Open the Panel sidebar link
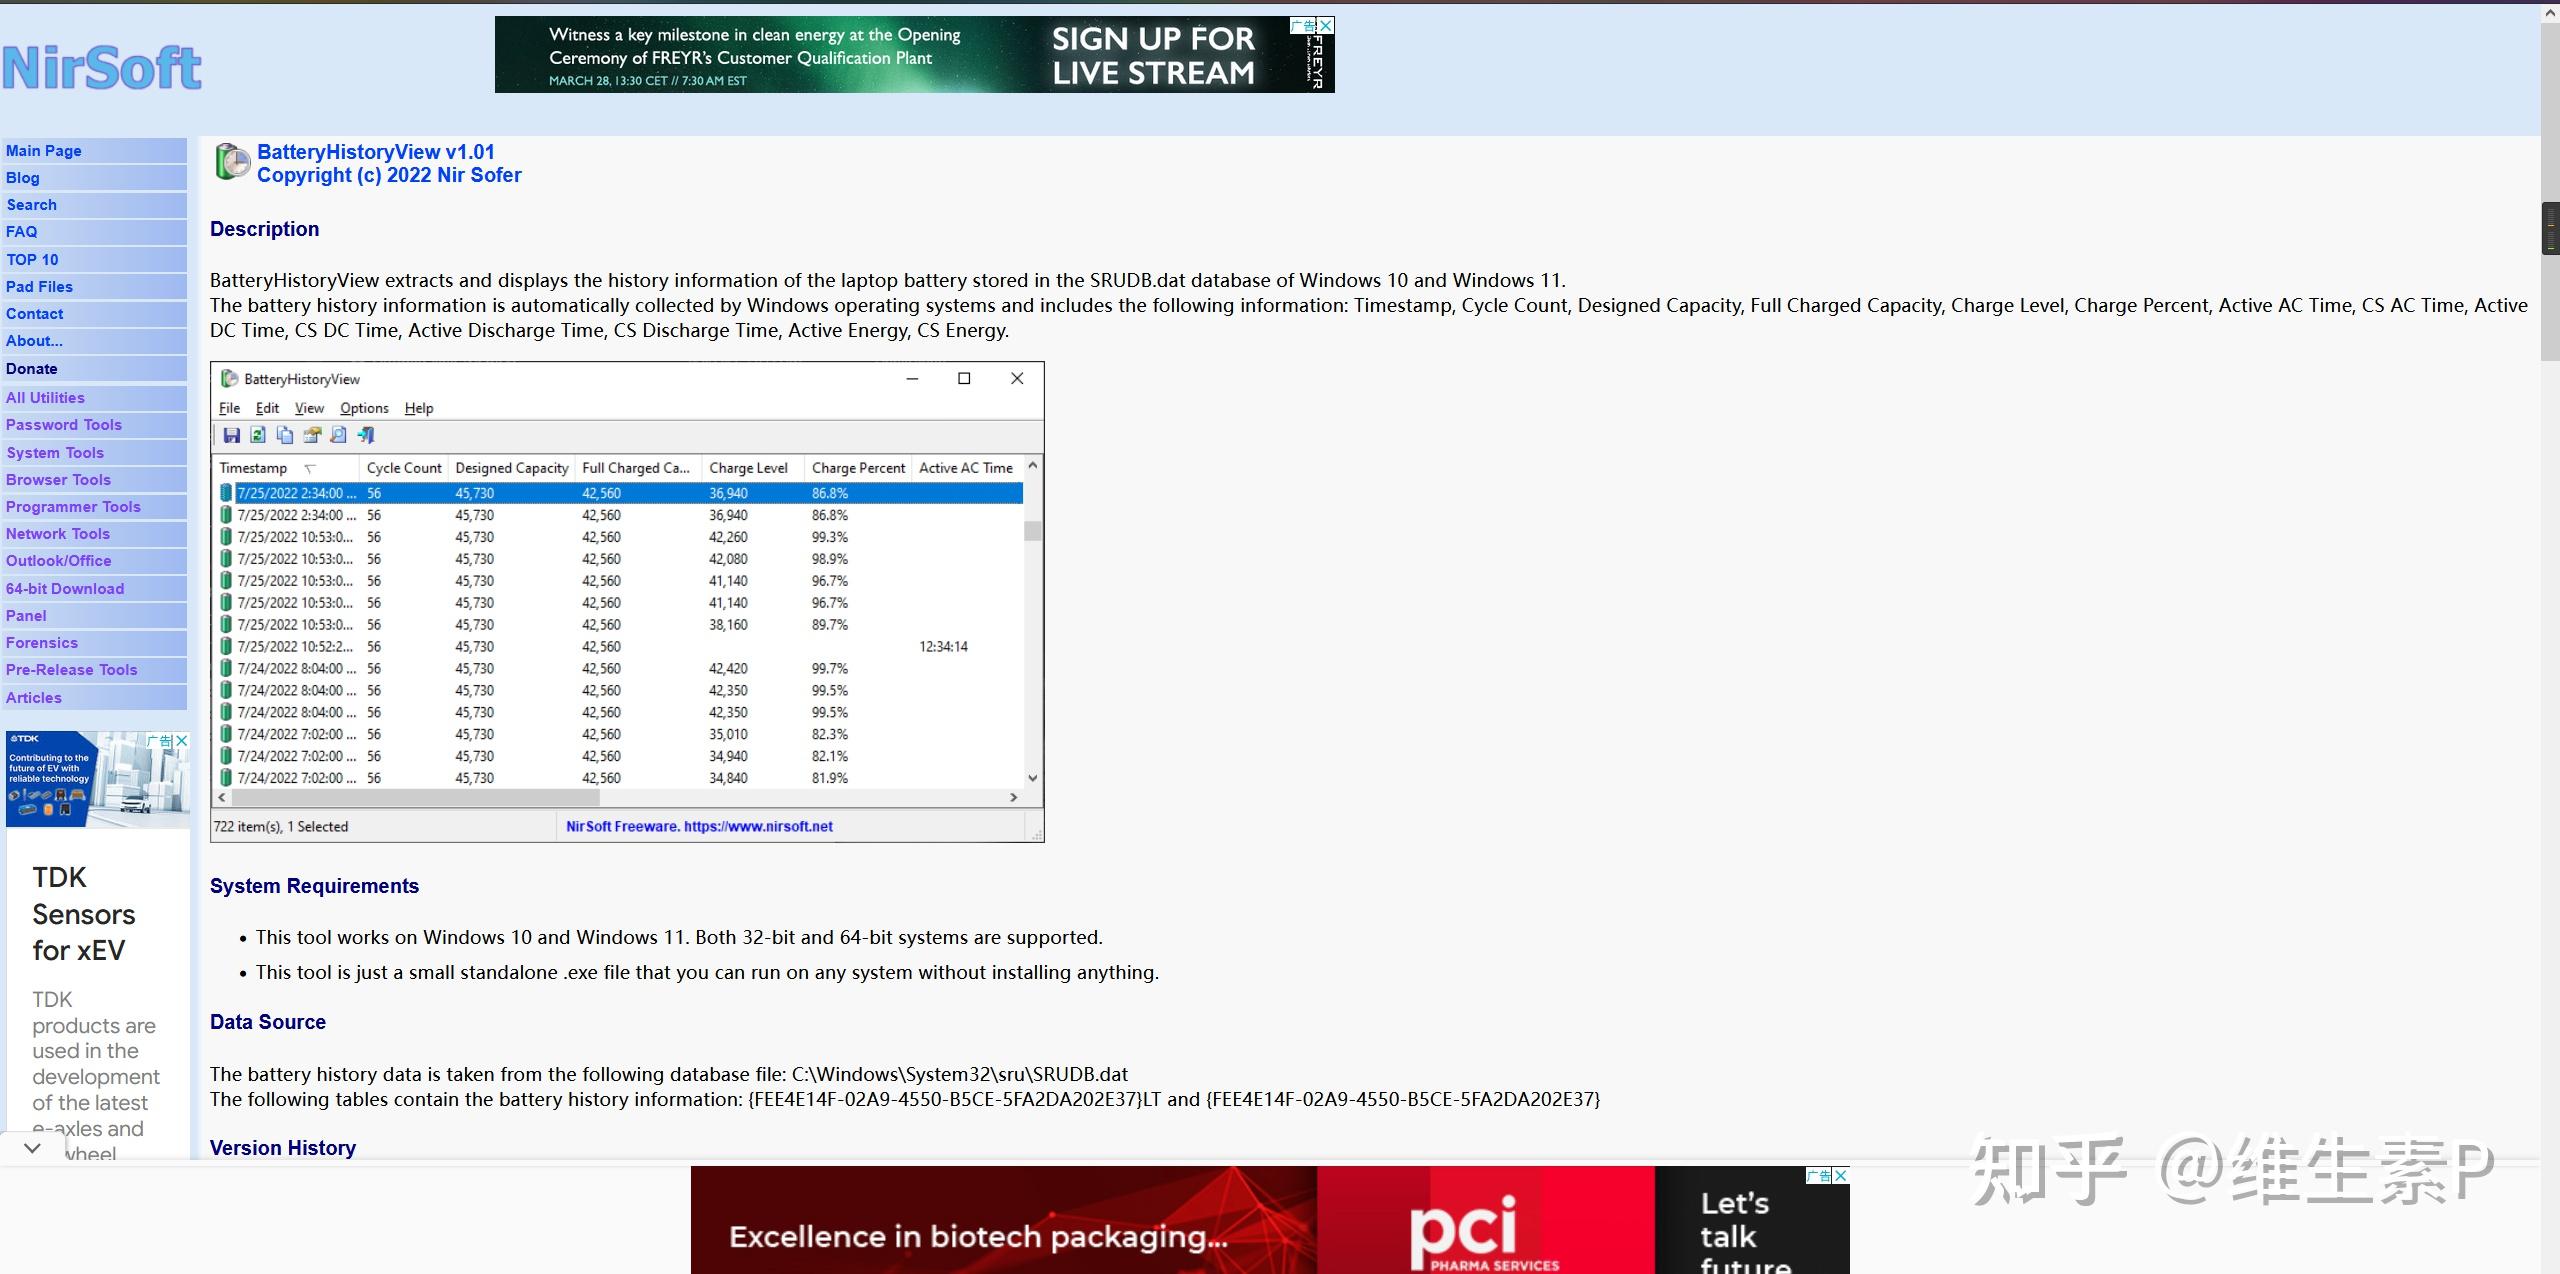 (26, 616)
